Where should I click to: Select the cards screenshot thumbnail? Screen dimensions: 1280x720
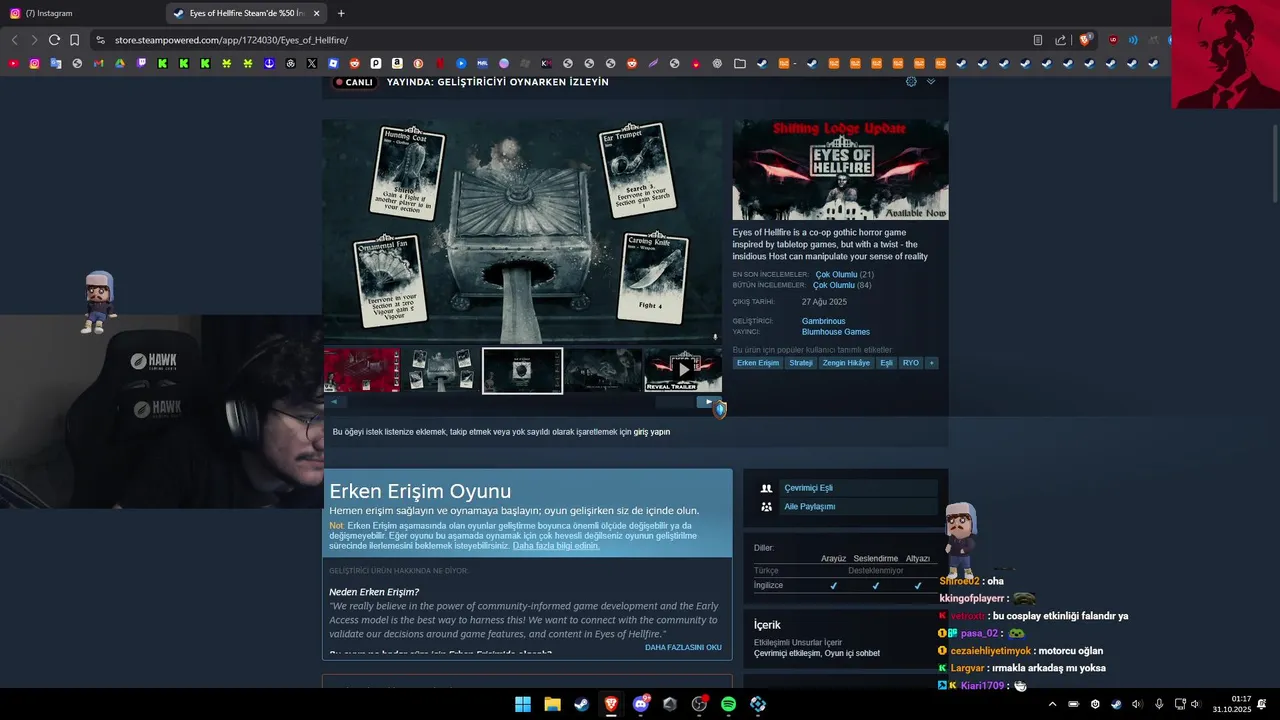[x=441, y=370]
